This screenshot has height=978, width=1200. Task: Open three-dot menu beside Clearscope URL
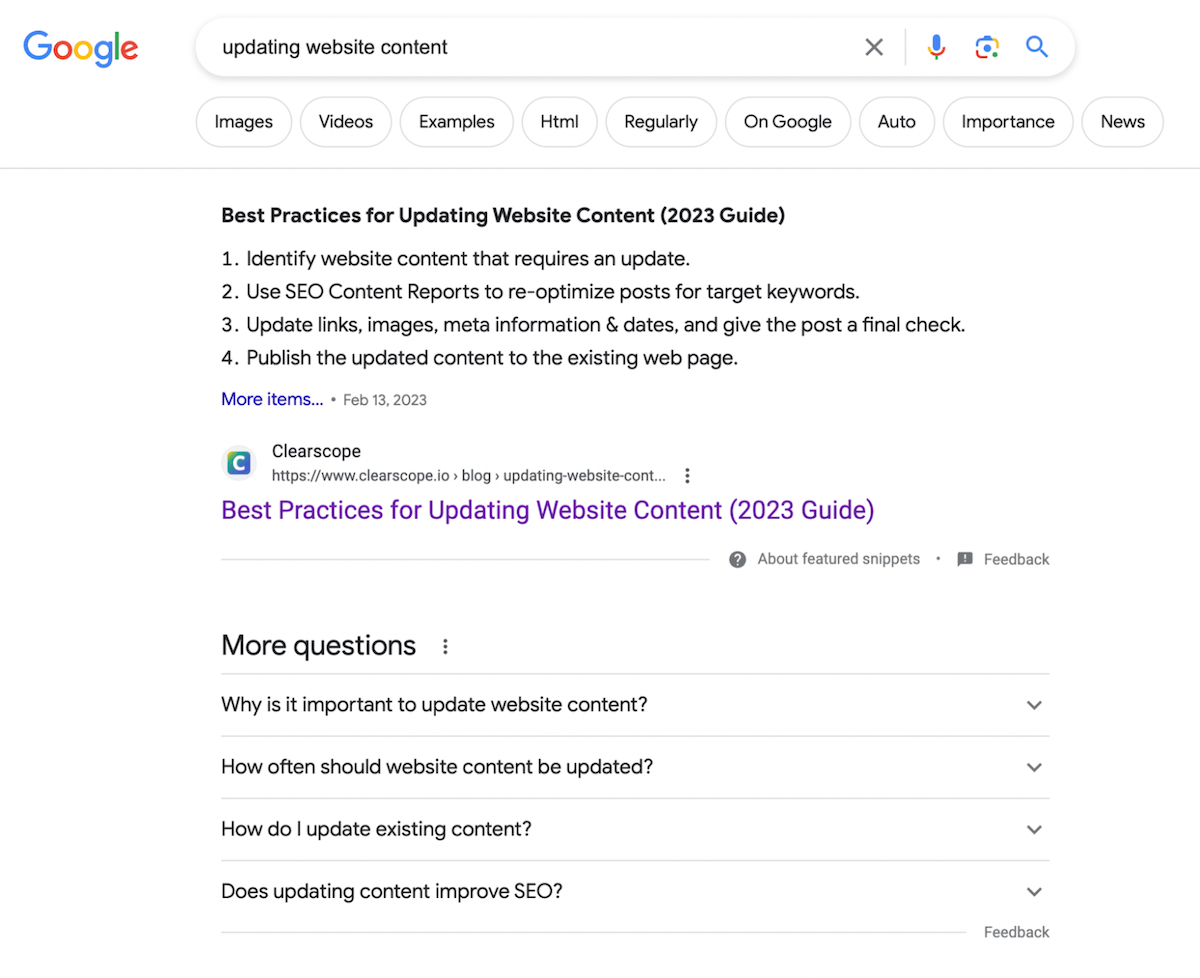pos(687,476)
